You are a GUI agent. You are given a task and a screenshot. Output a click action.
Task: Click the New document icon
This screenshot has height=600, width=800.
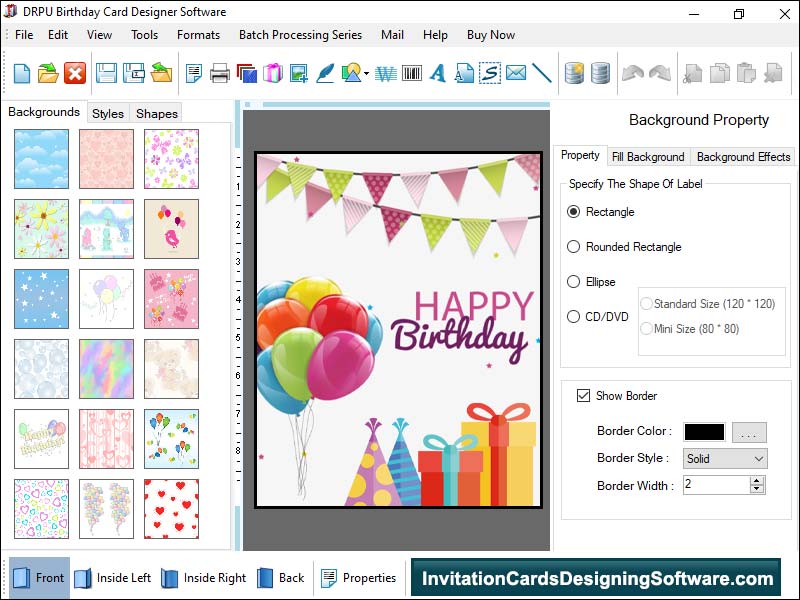21,73
